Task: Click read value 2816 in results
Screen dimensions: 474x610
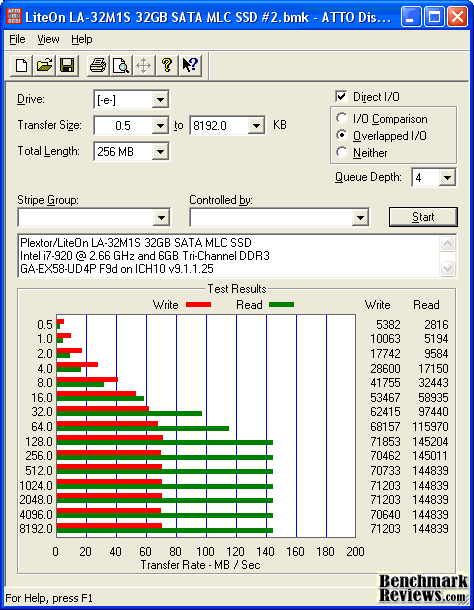Action: click(436, 324)
